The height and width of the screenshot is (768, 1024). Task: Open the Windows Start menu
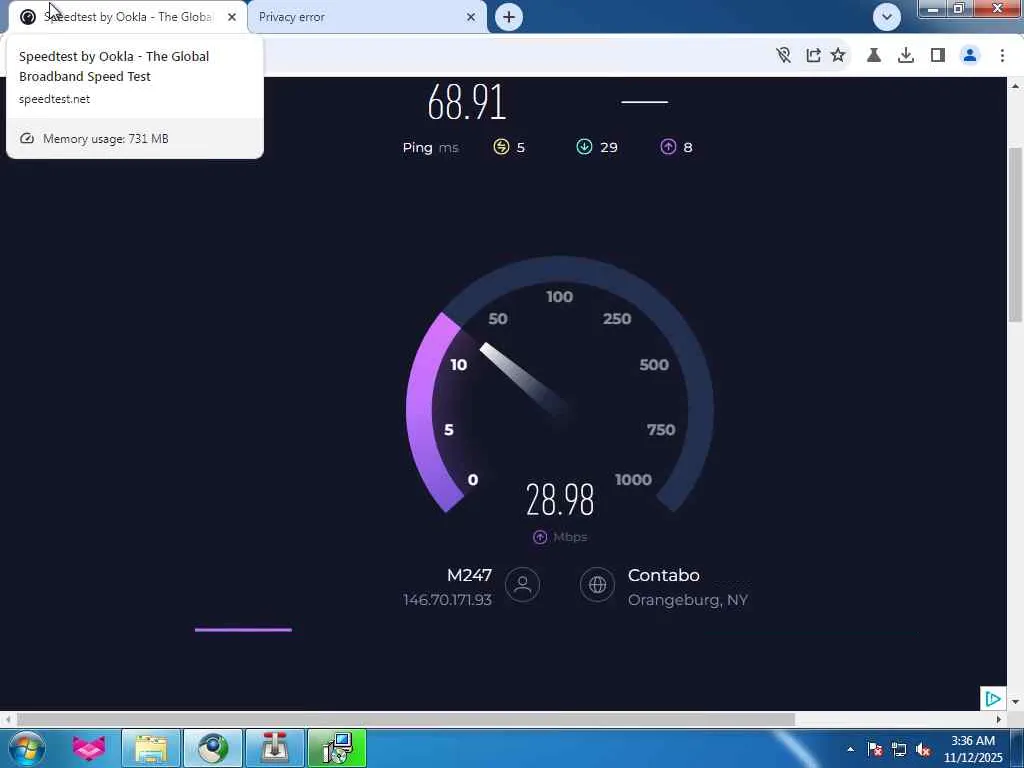pos(26,748)
